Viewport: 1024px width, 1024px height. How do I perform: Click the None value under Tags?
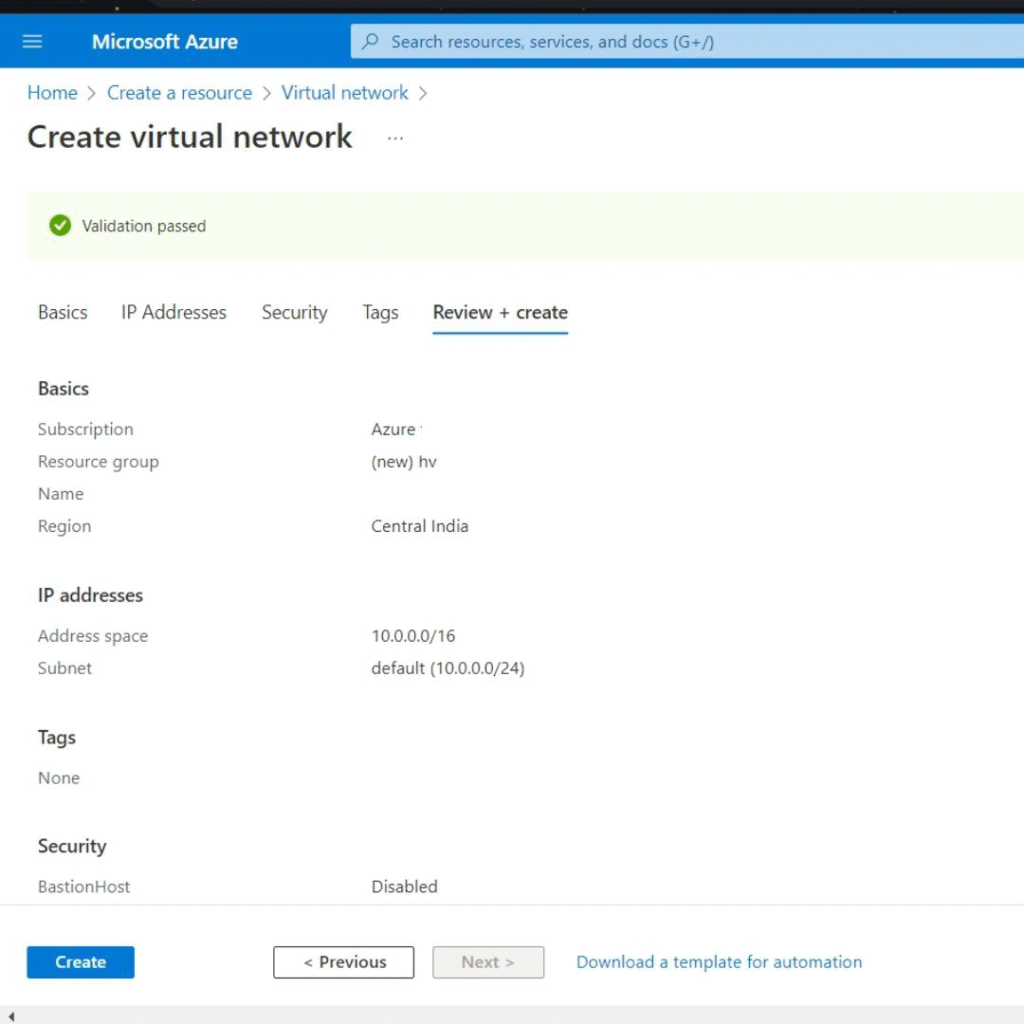[x=59, y=778]
